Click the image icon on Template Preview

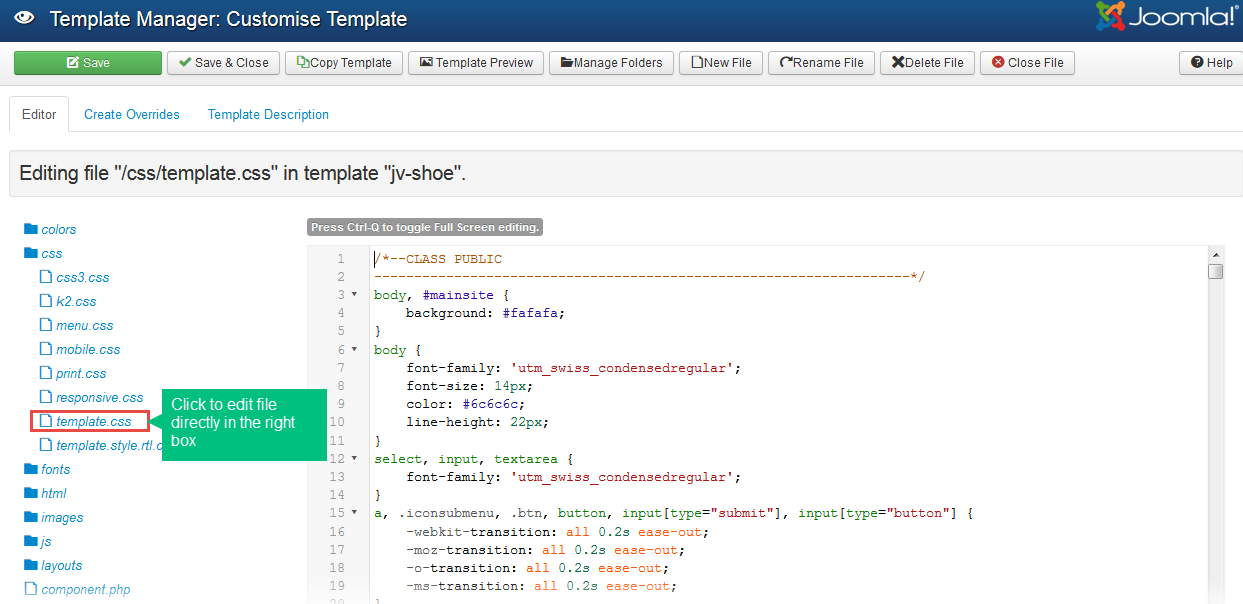426,63
